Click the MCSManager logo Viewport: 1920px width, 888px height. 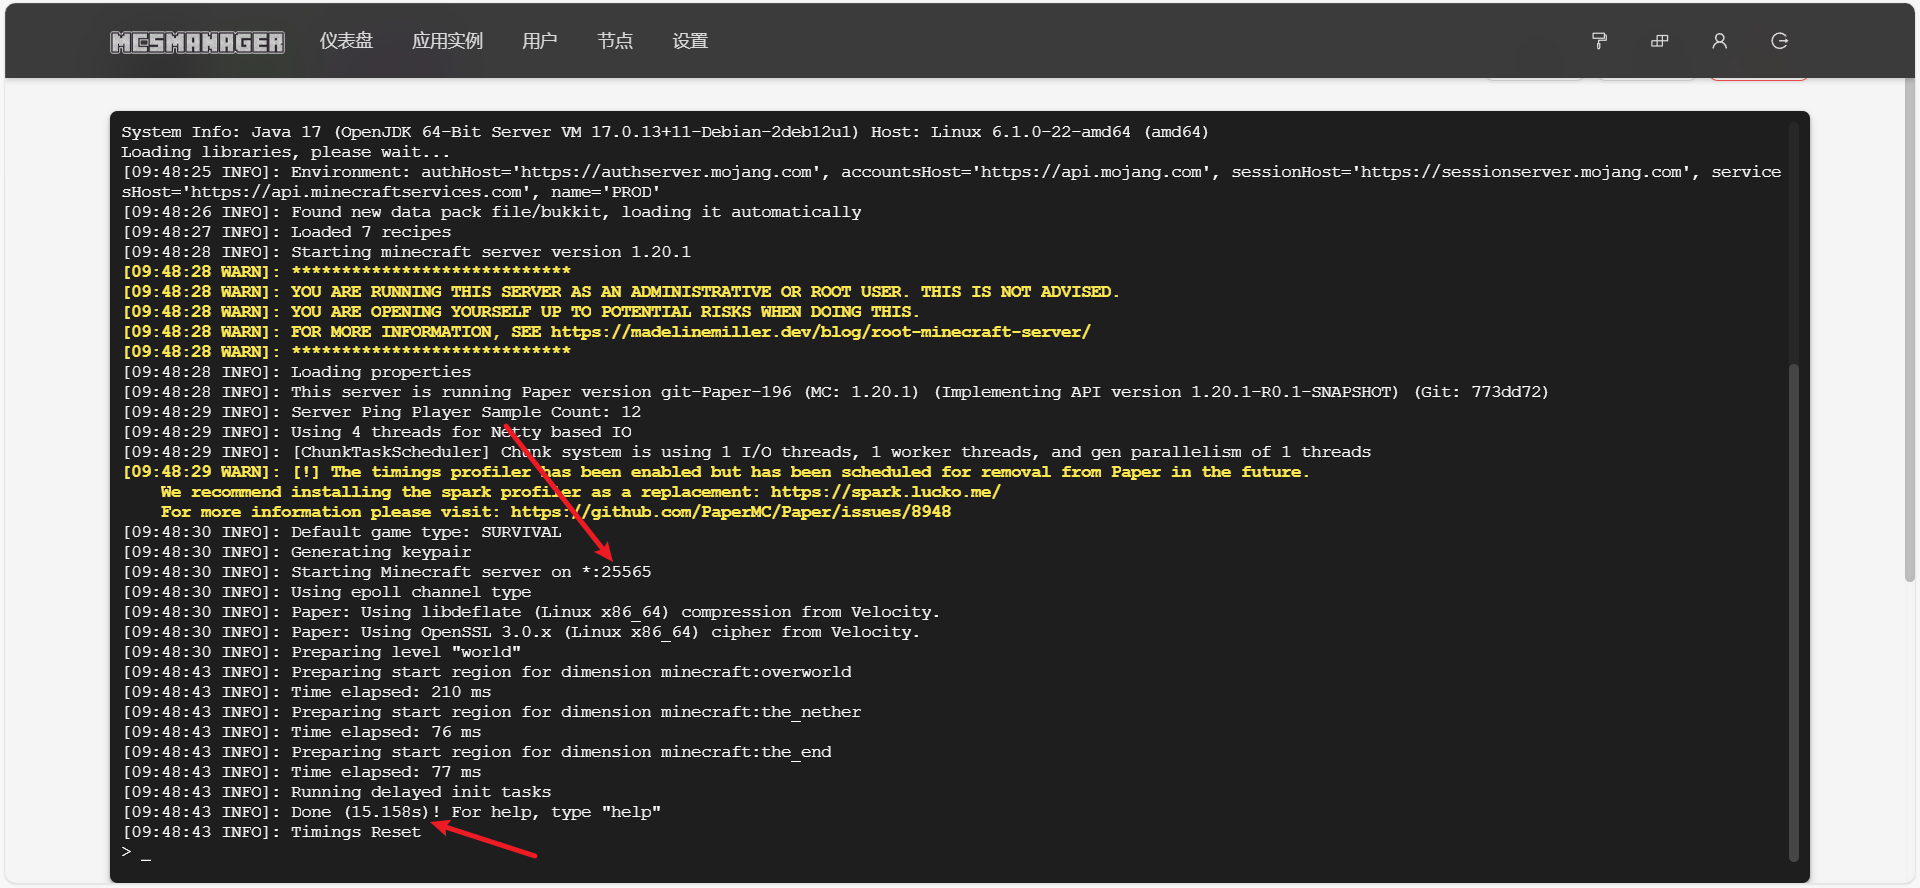pos(197,42)
